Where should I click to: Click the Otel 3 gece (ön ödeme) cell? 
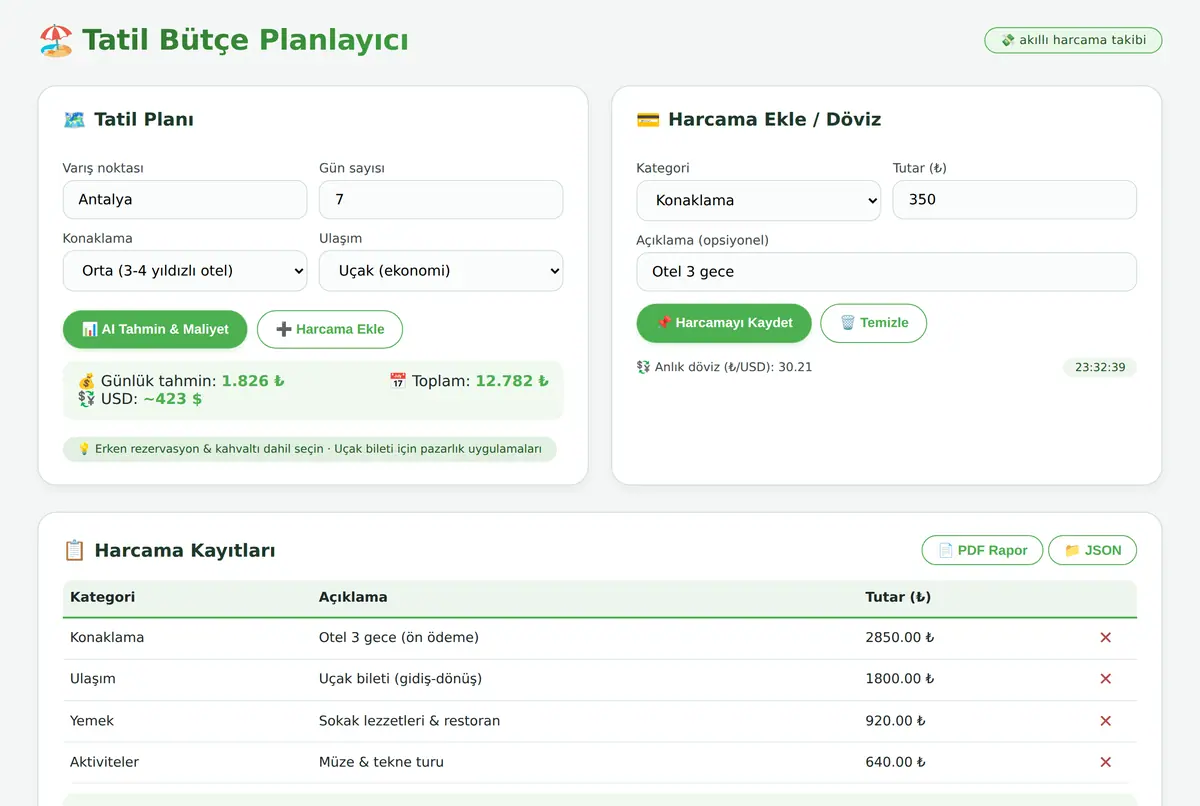(399, 638)
